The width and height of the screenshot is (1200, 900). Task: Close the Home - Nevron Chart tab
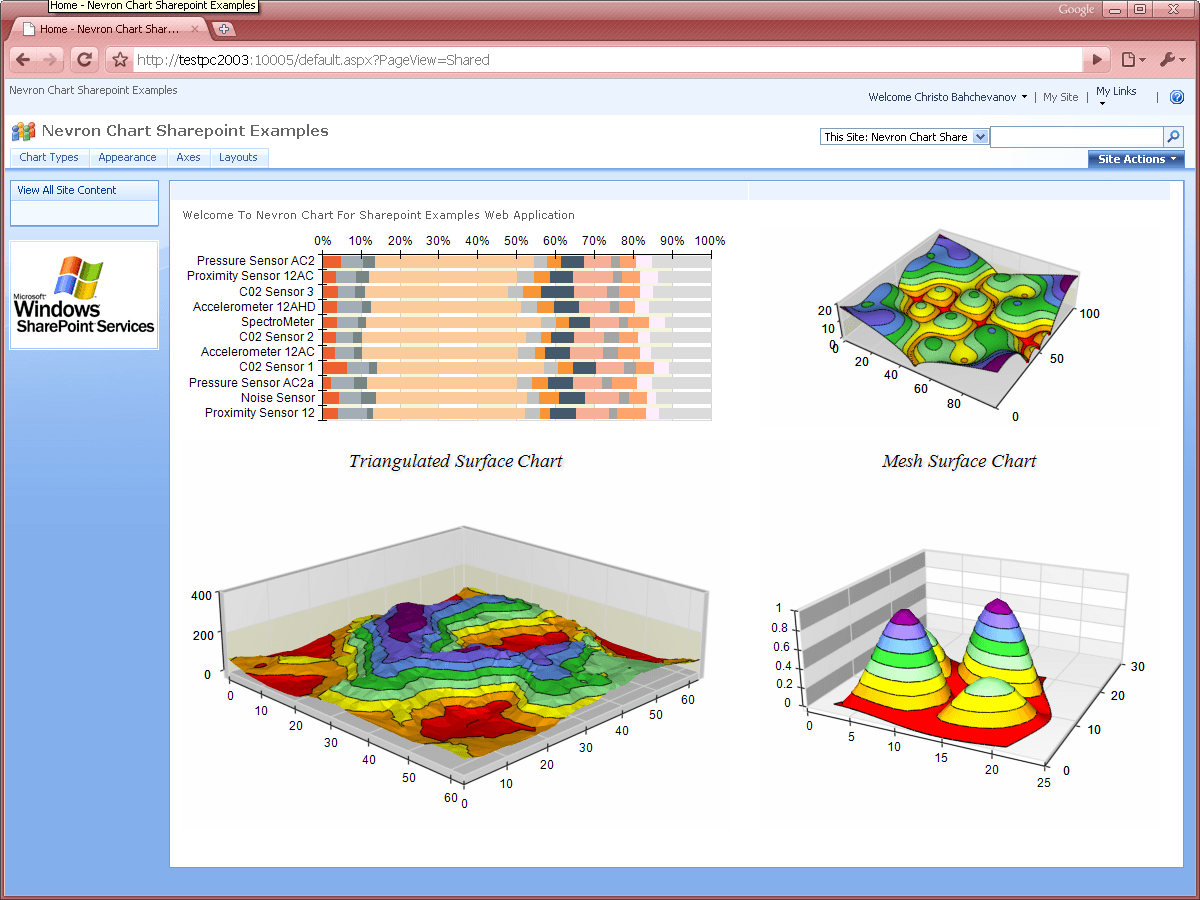[195, 29]
